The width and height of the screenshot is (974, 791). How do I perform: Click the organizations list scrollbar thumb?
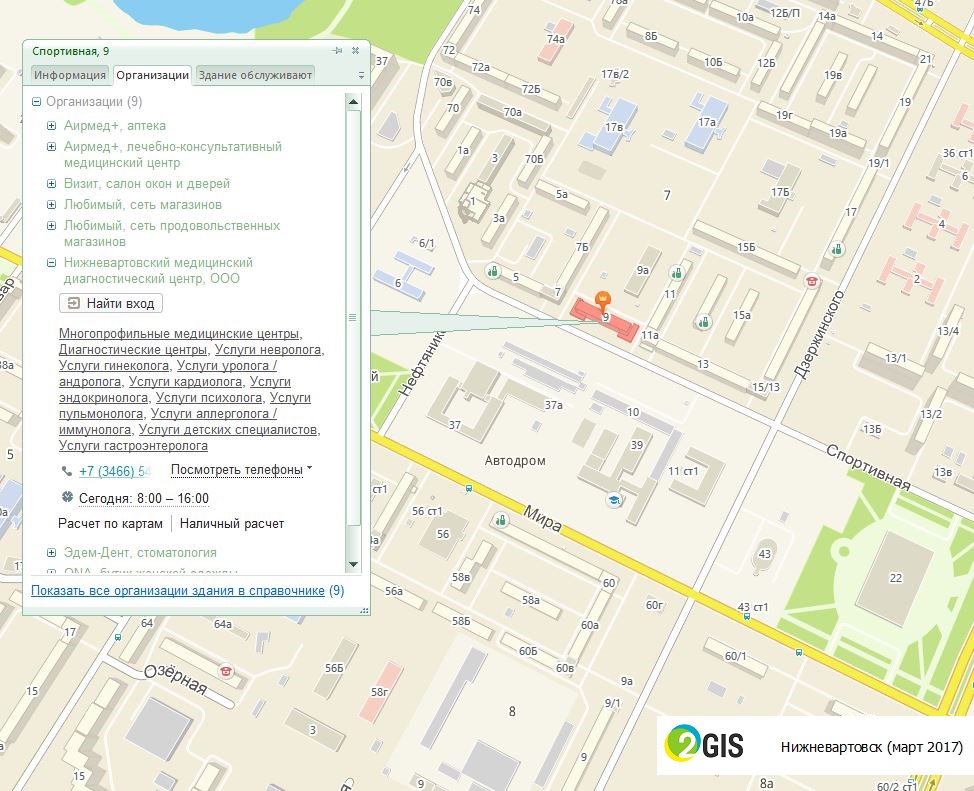(x=353, y=318)
